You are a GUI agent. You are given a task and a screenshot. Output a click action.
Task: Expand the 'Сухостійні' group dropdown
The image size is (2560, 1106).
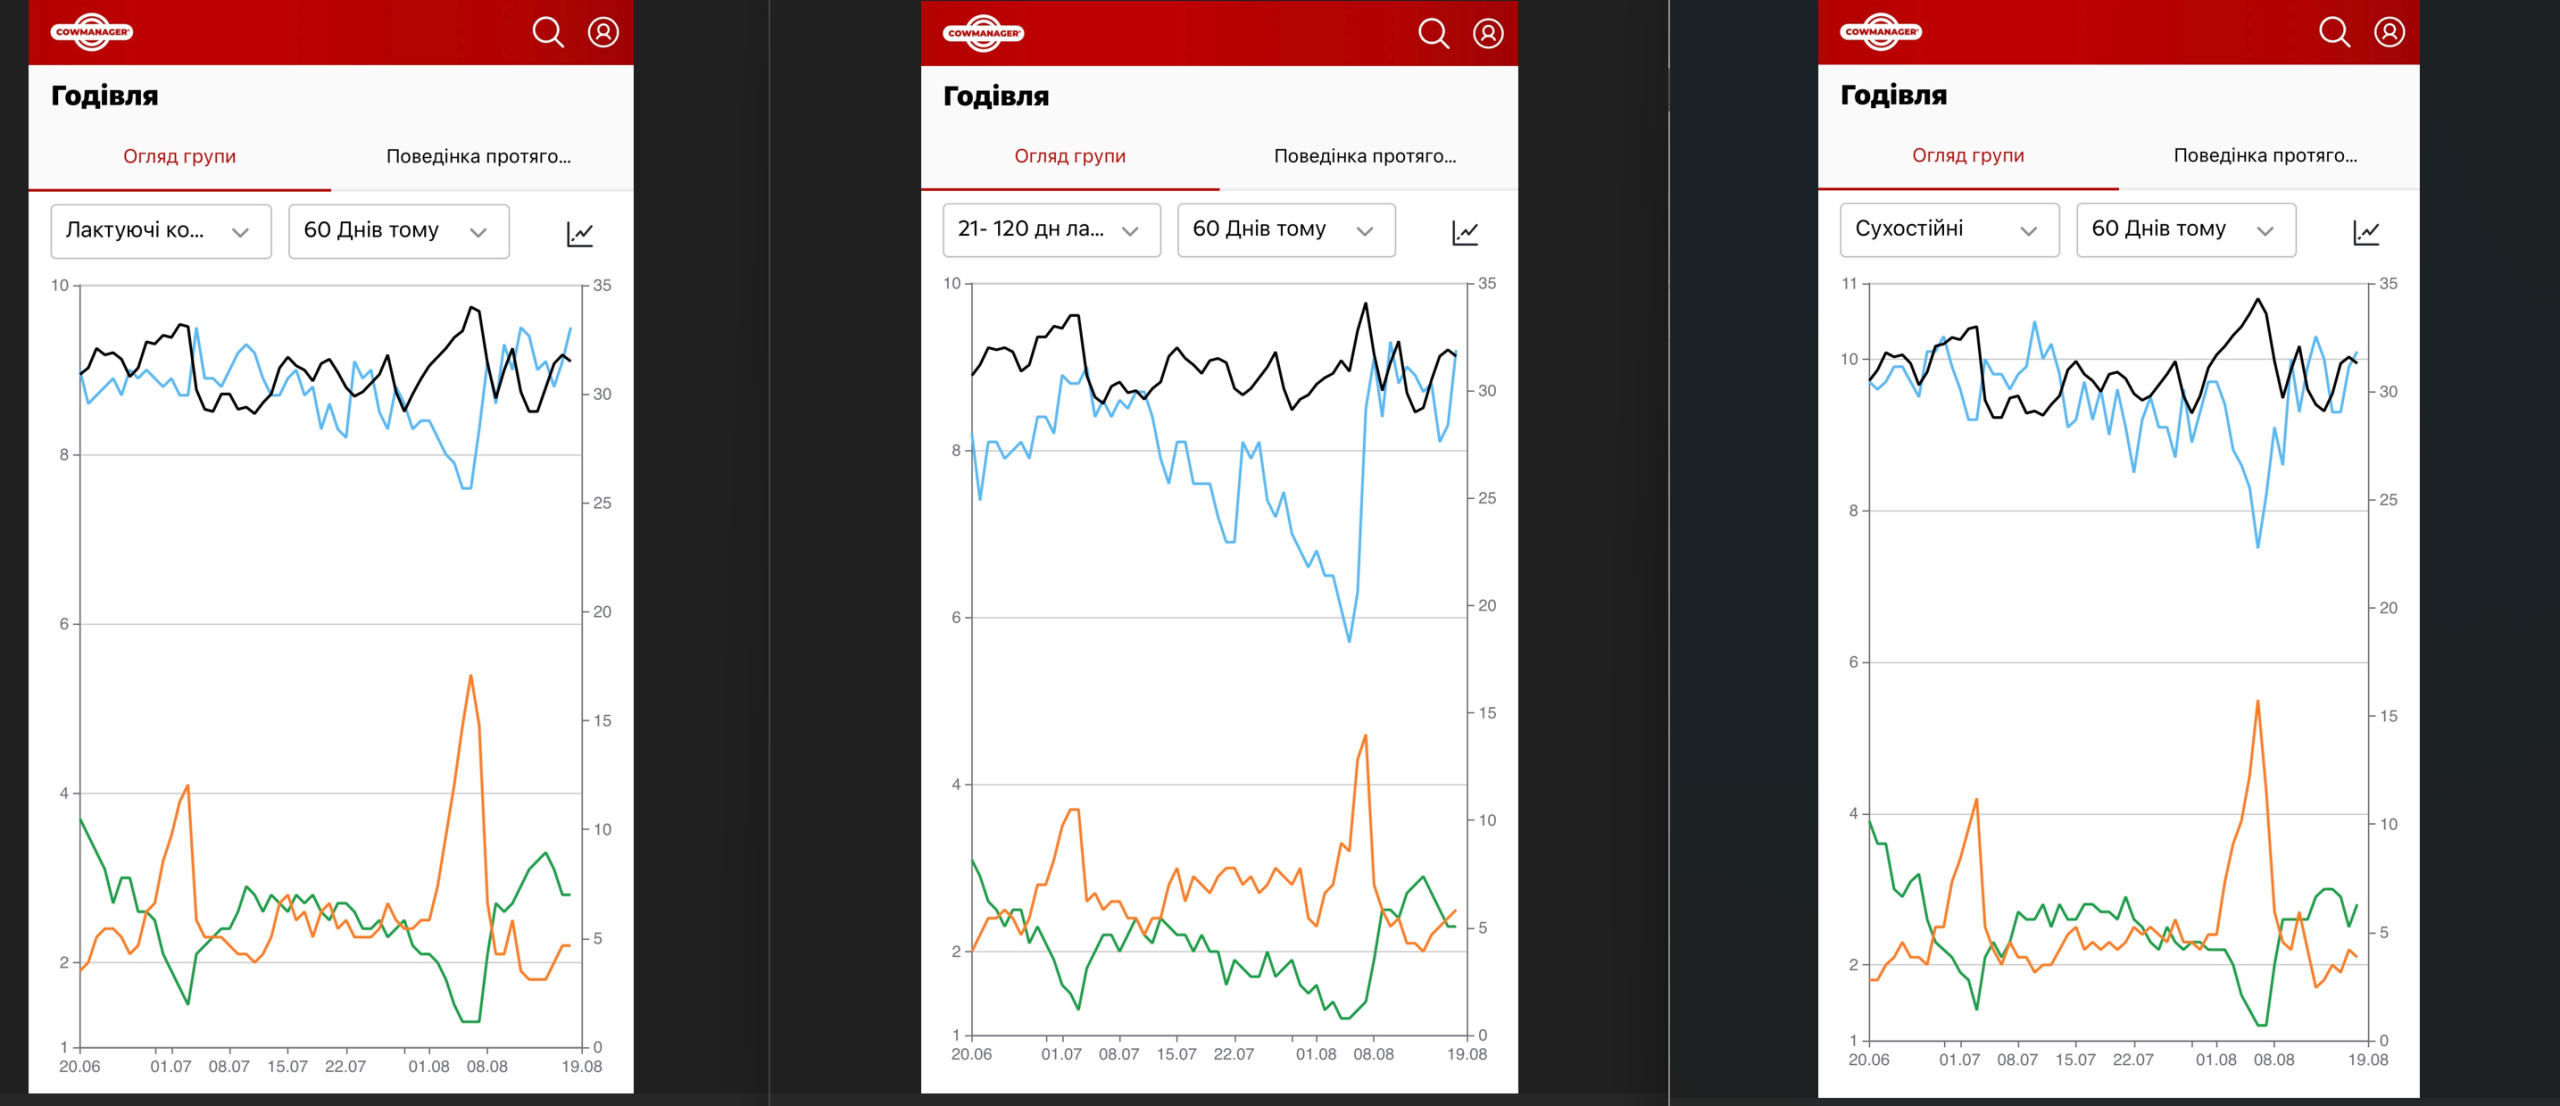tap(1949, 230)
